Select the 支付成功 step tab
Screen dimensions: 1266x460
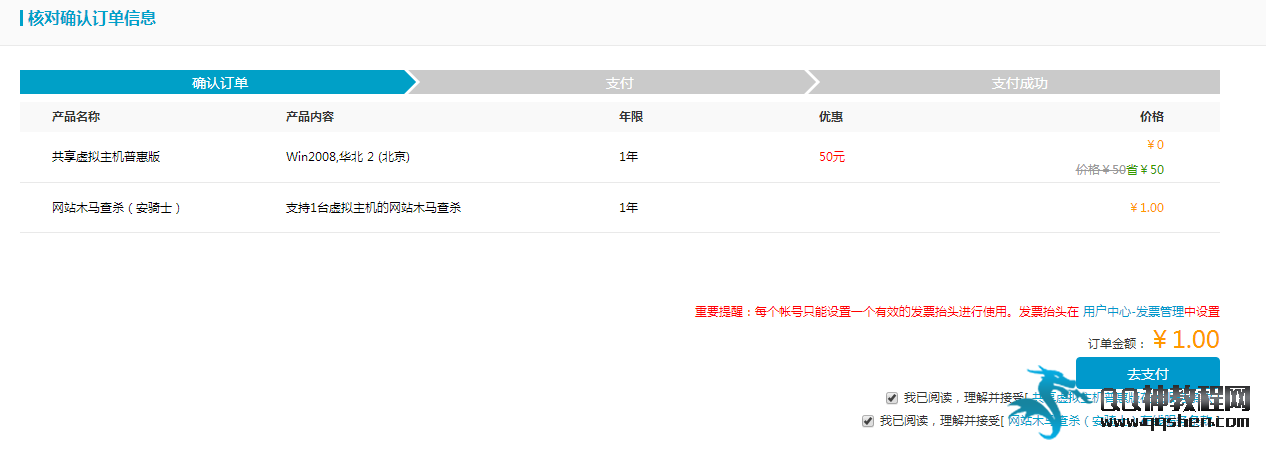coord(1018,83)
